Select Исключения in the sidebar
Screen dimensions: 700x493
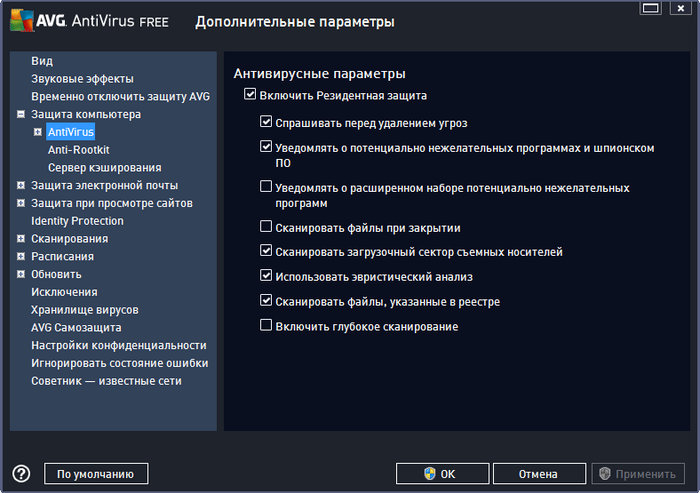pos(64,292)
